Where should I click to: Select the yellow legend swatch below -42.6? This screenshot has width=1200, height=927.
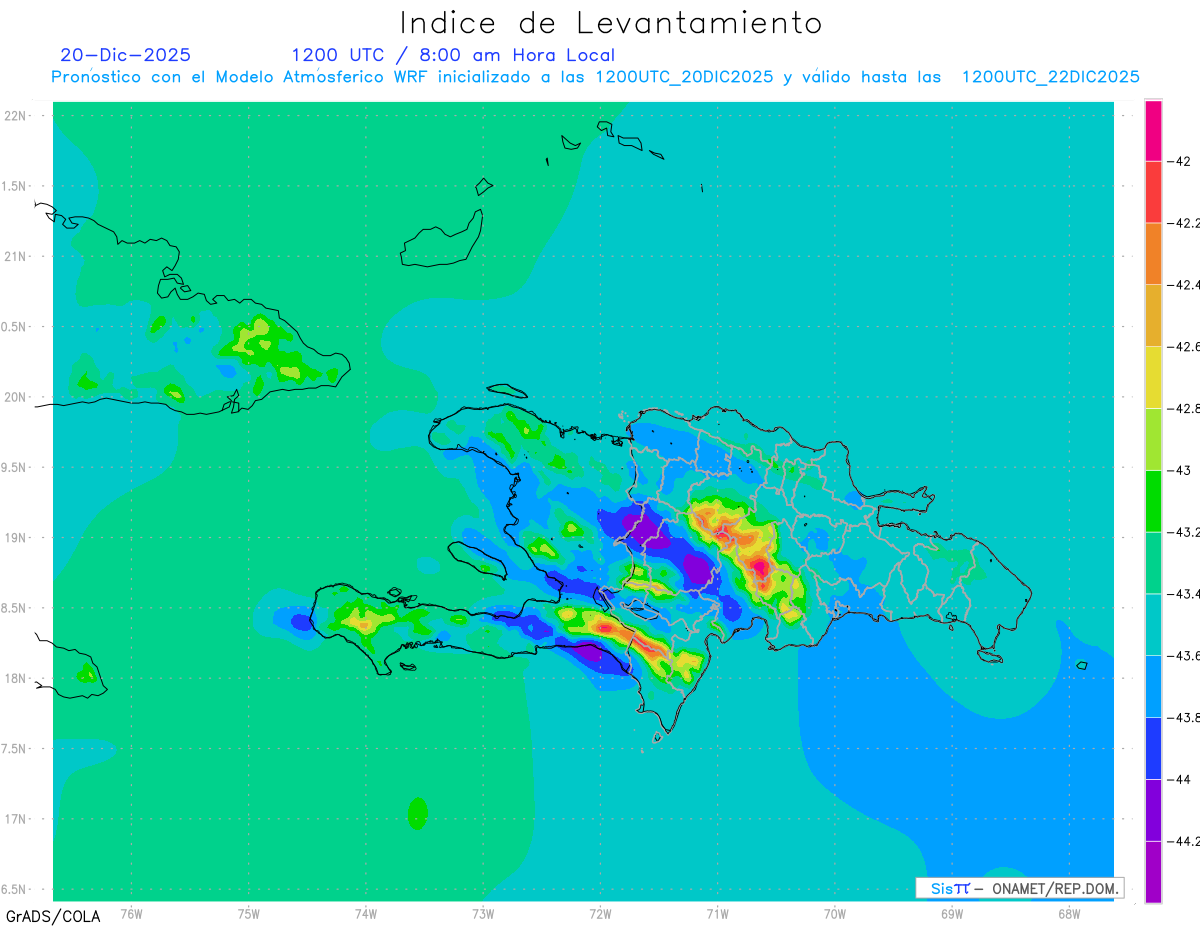coord(1153,377)
